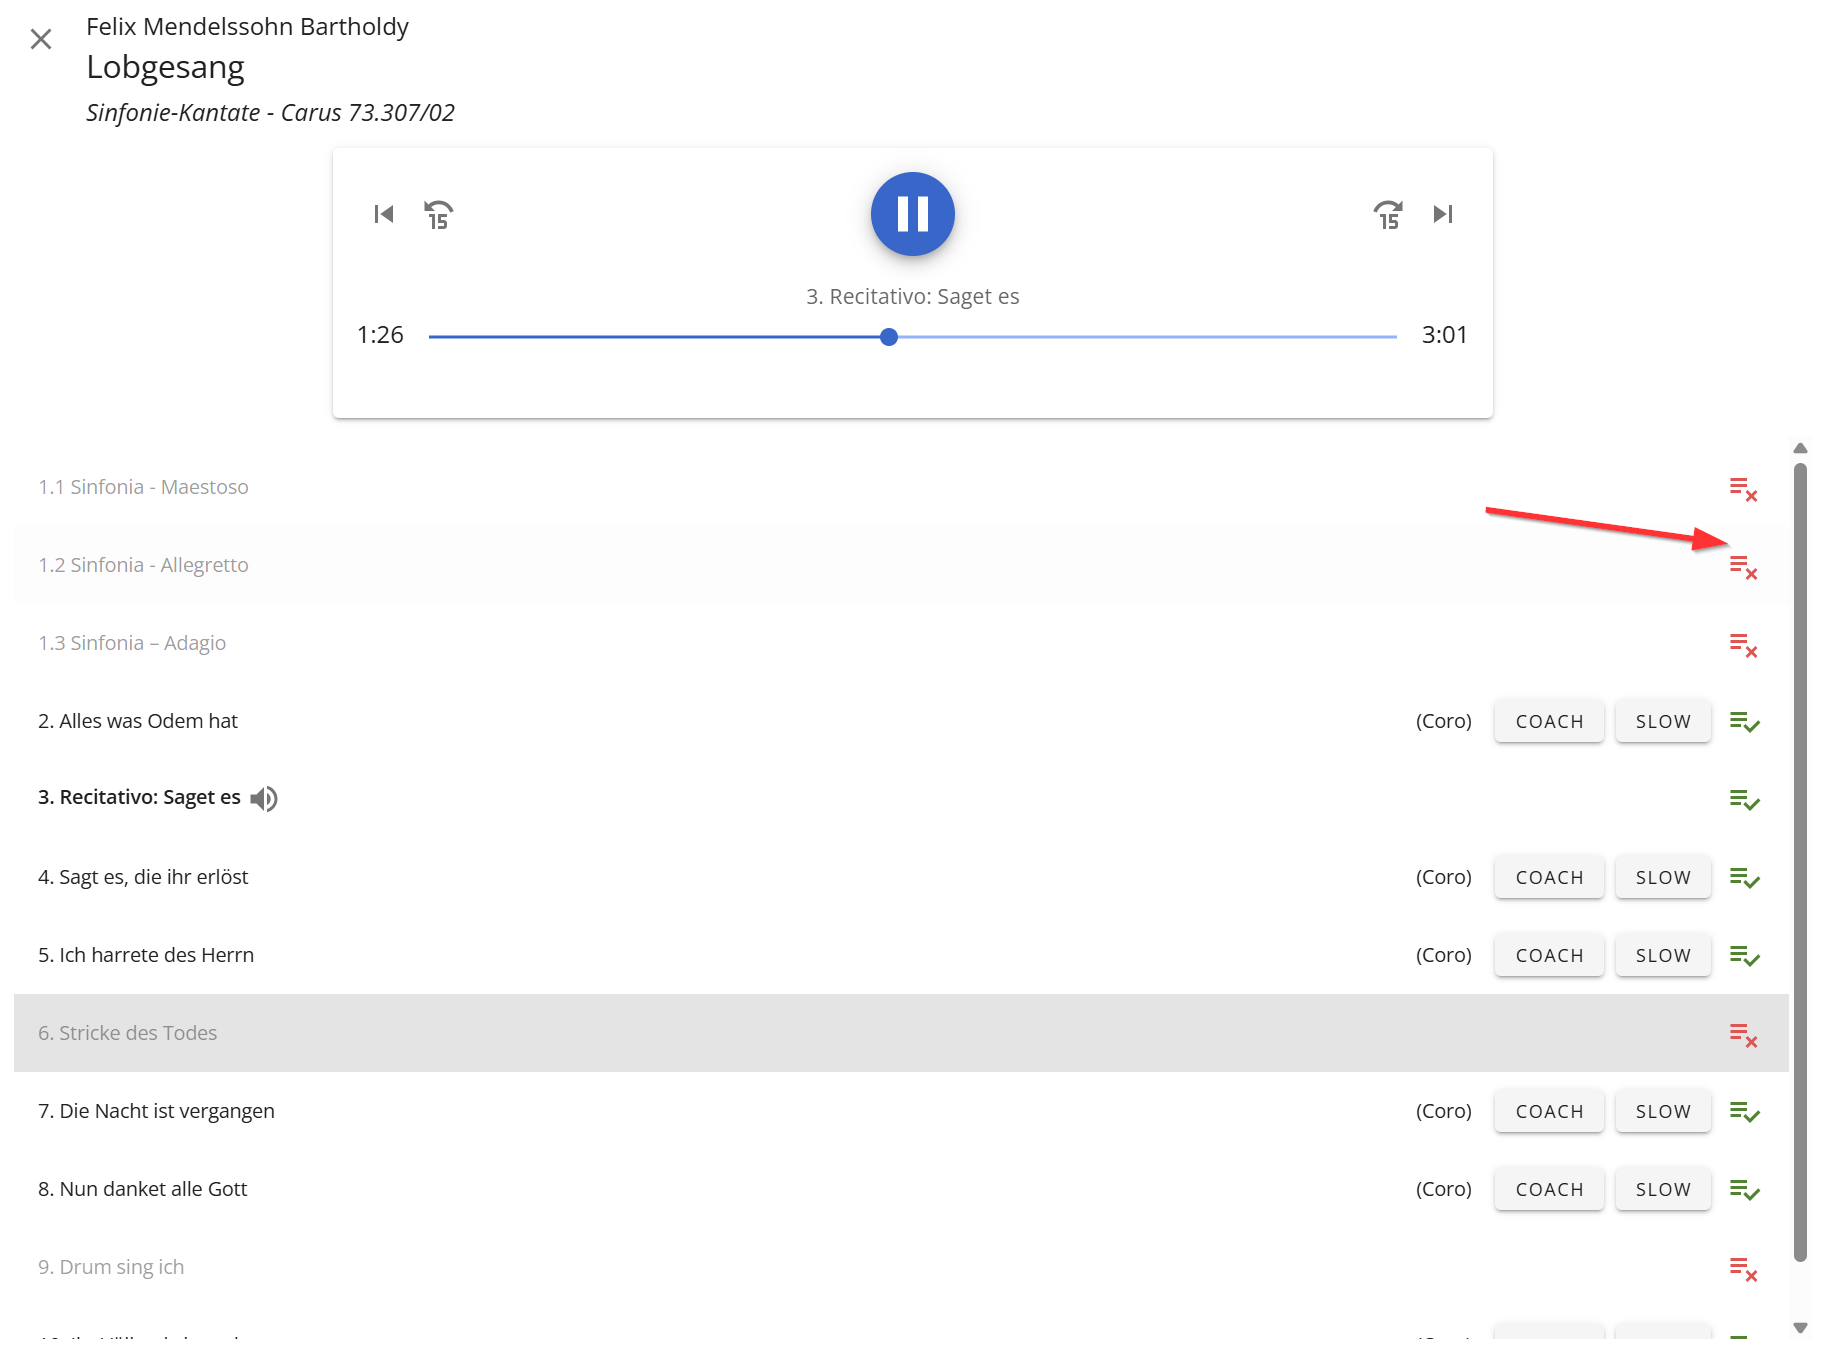Rewind 15 seconds

click(x=438, y=214)
